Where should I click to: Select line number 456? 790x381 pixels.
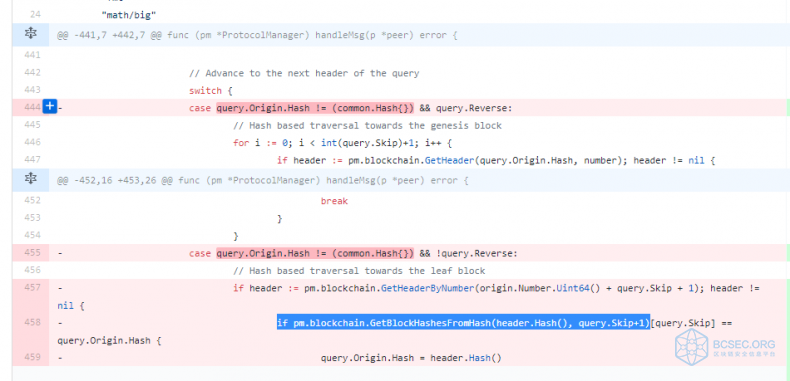32,271
